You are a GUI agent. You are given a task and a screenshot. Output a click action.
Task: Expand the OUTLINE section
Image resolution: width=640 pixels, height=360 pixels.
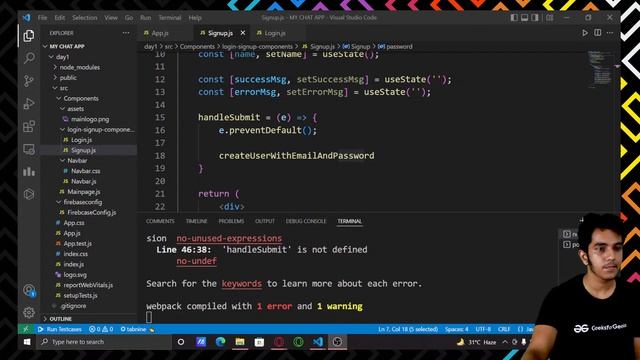(60, 319)
